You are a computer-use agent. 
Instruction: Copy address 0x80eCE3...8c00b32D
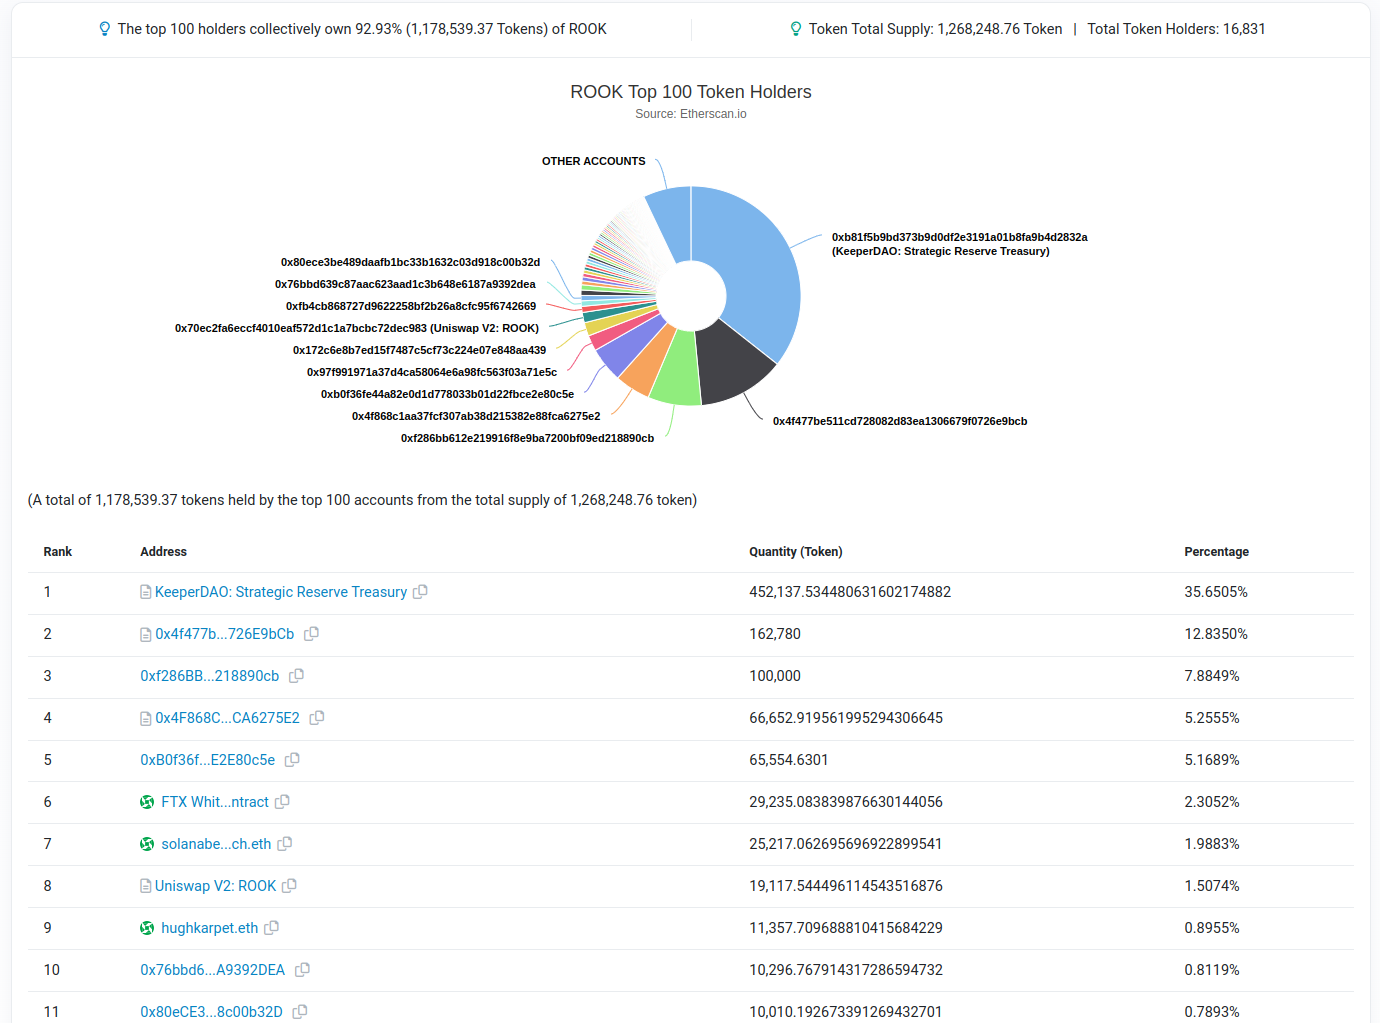[299, 1012]
